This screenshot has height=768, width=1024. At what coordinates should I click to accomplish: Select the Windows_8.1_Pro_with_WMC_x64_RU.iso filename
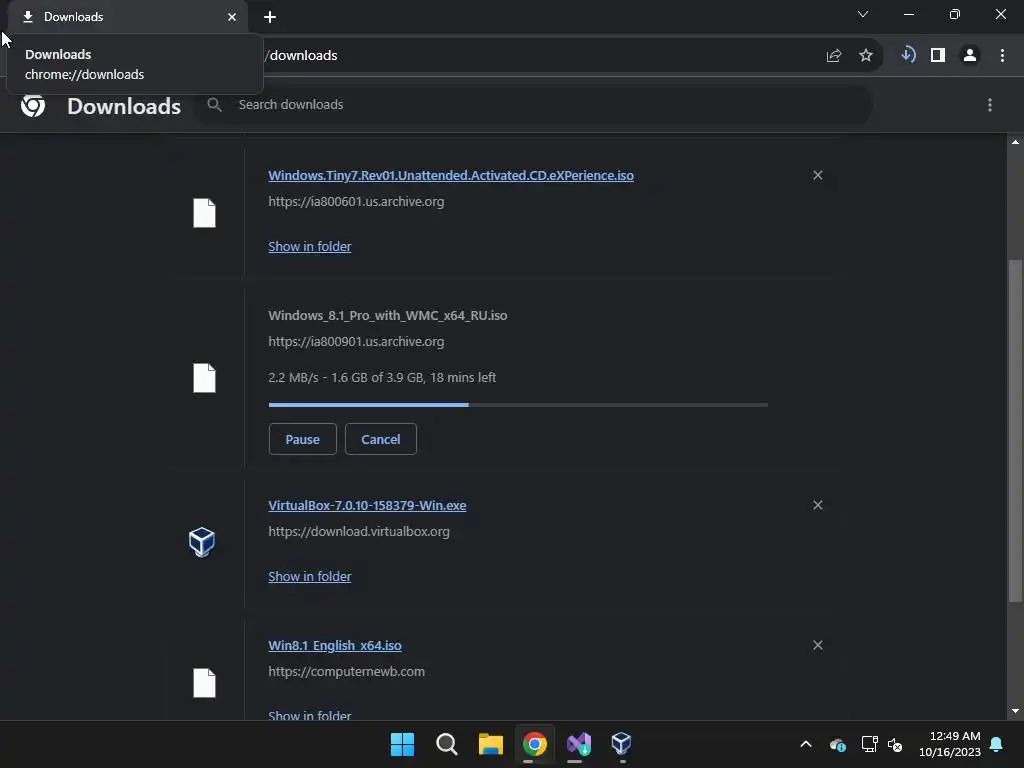coord(387,315)
